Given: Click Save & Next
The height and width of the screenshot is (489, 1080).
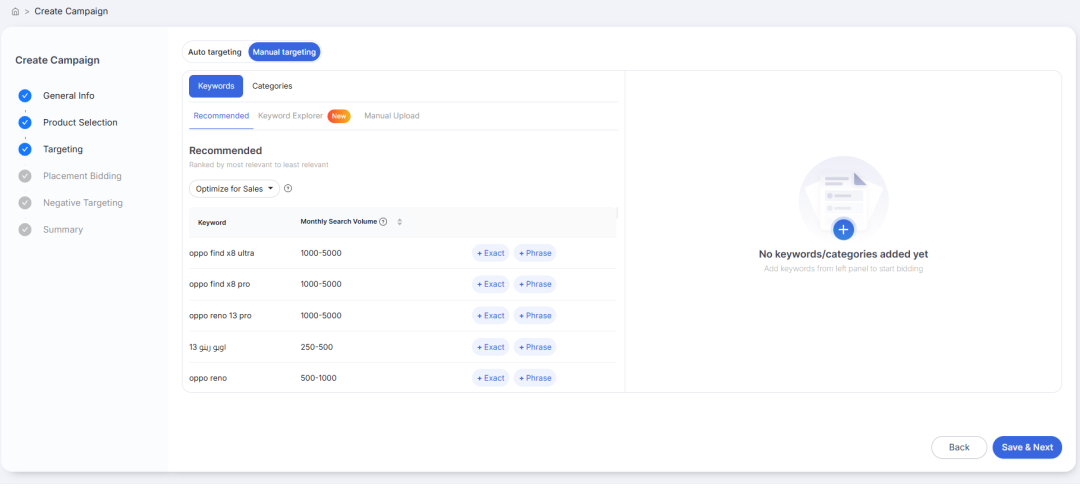Looking at the screenshot, I should point(1027,447).
